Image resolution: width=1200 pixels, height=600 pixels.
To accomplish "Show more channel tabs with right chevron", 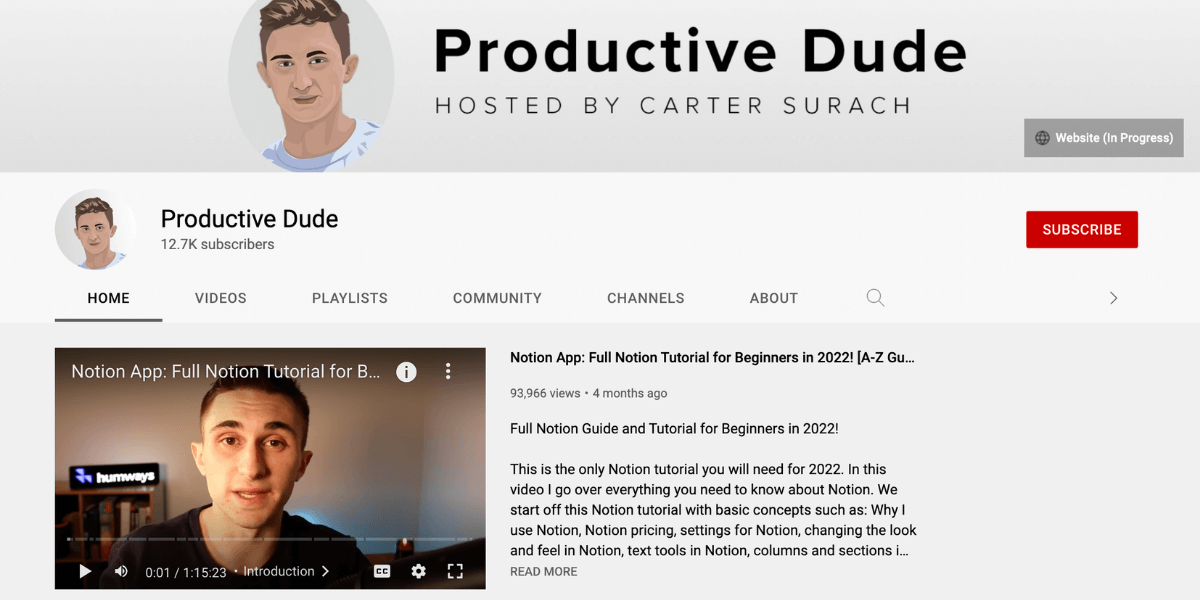I will point(1113,298).
